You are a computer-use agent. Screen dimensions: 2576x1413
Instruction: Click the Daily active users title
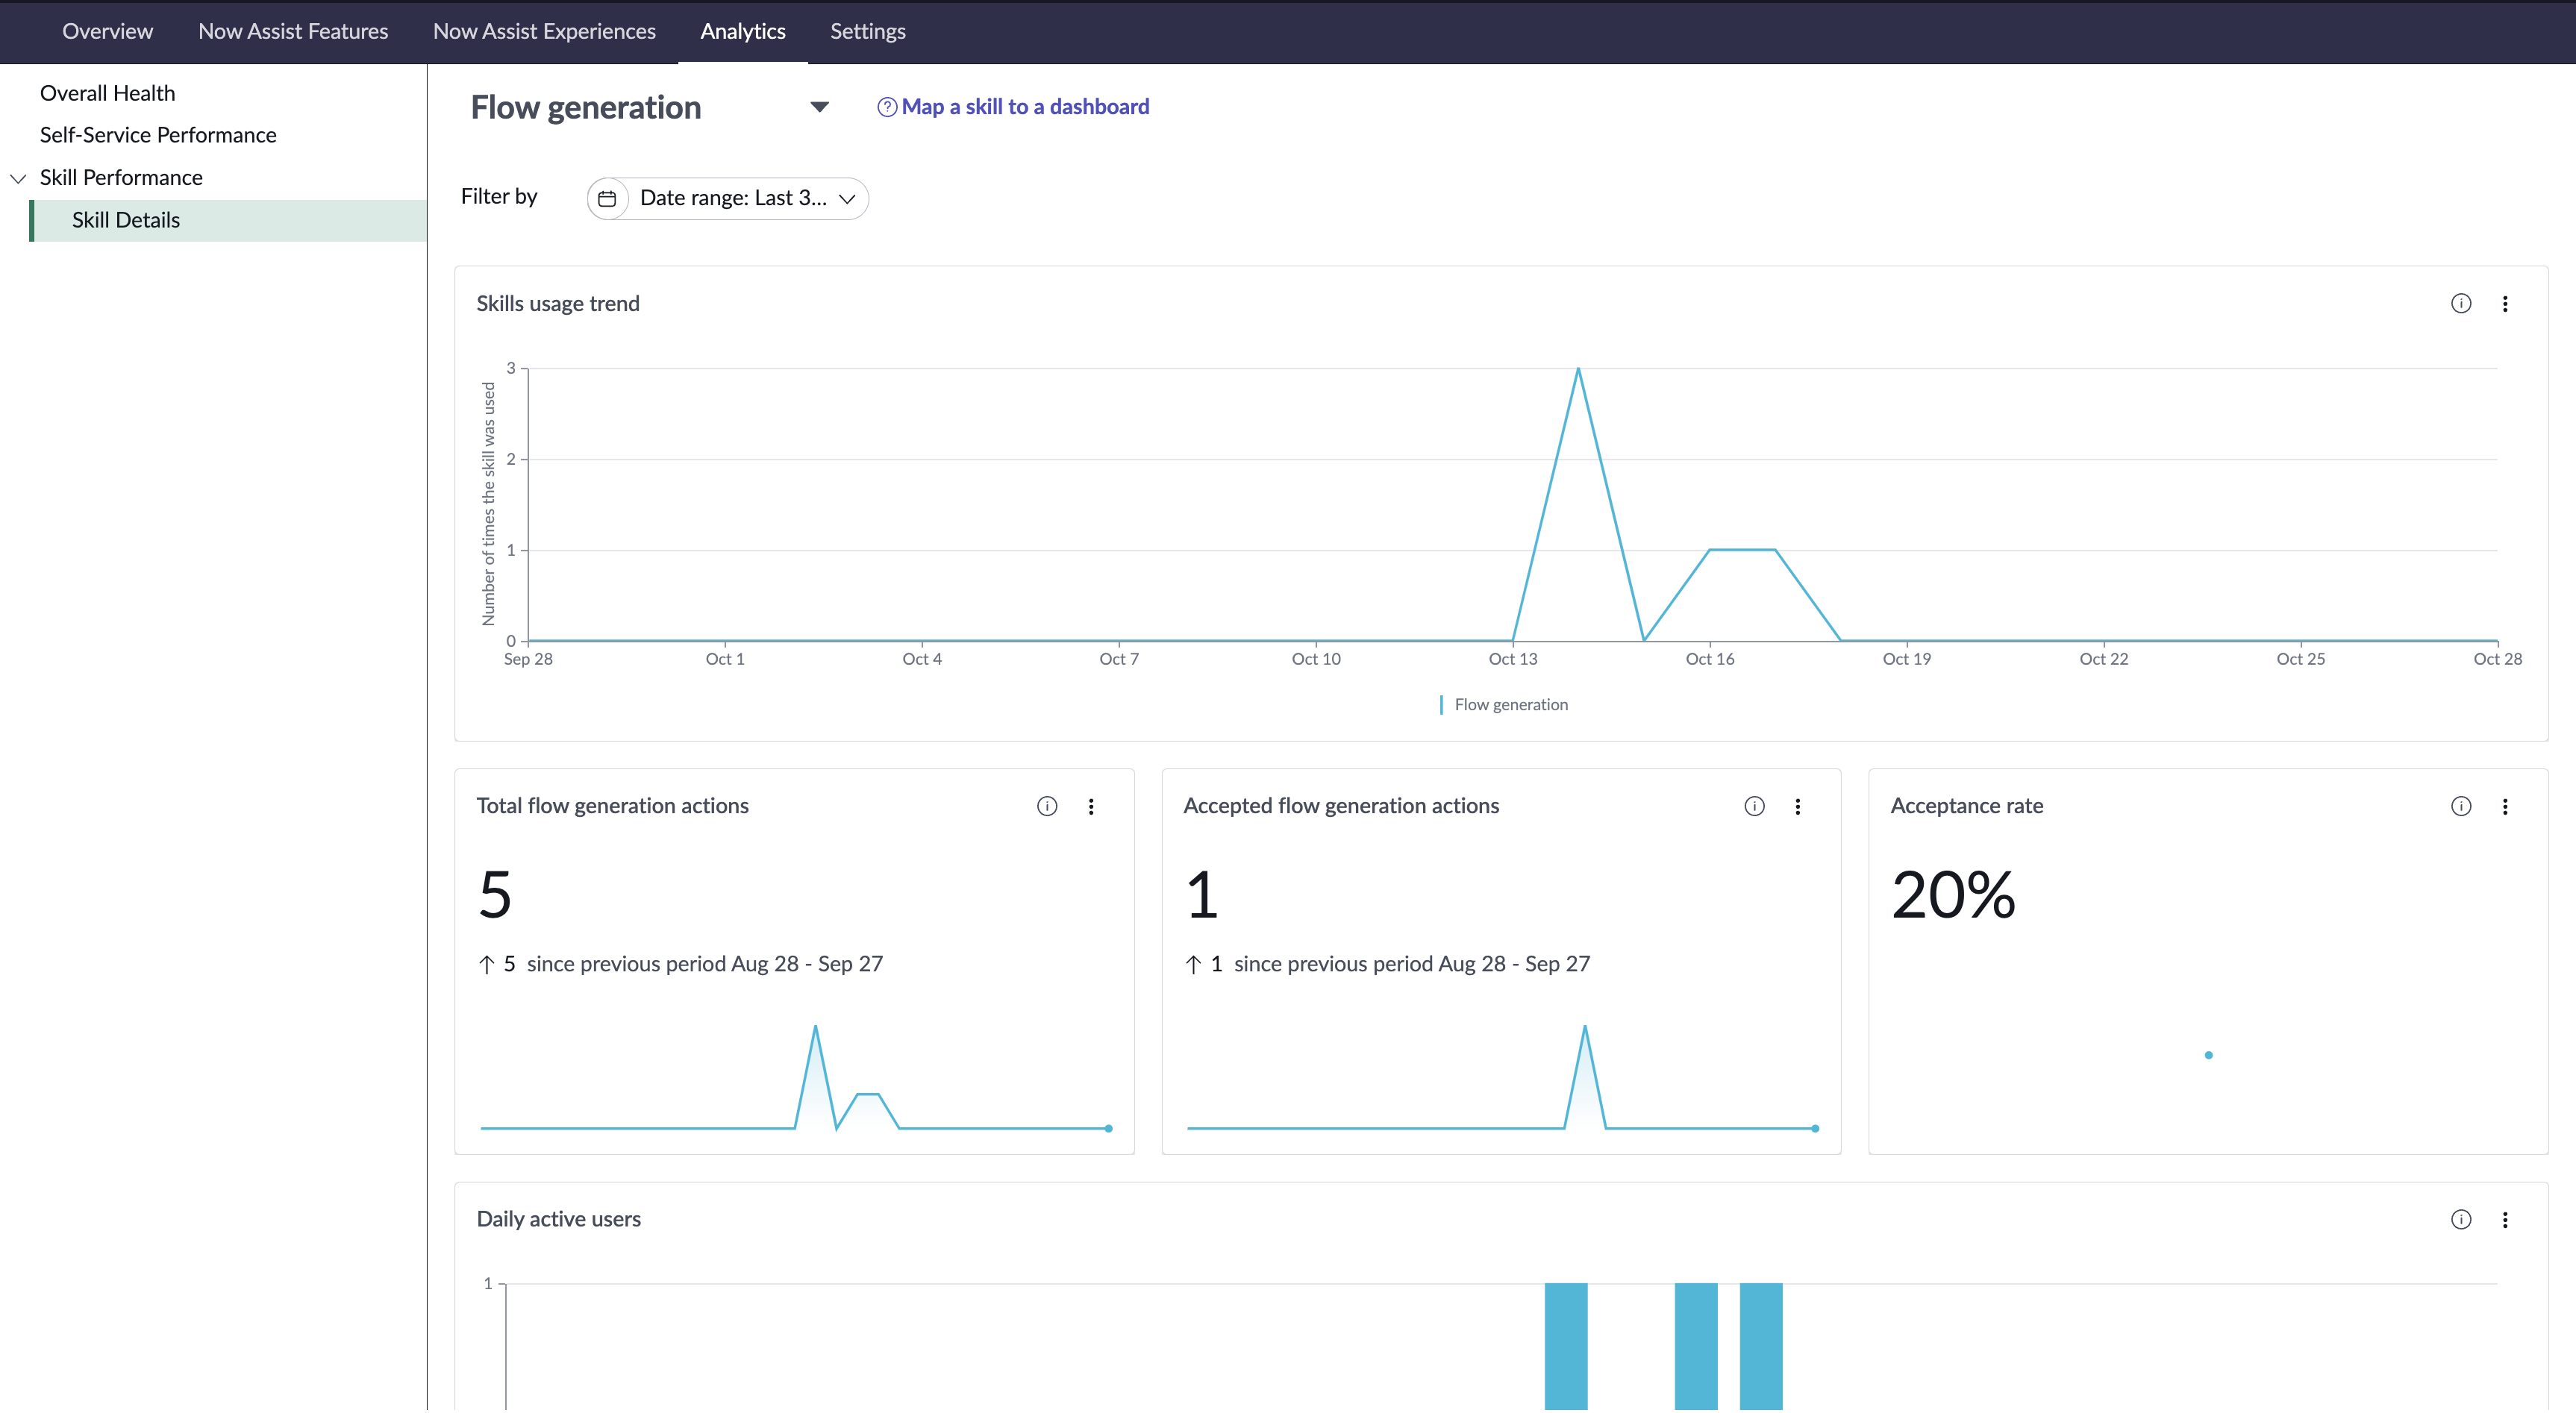coord(558,1219)
